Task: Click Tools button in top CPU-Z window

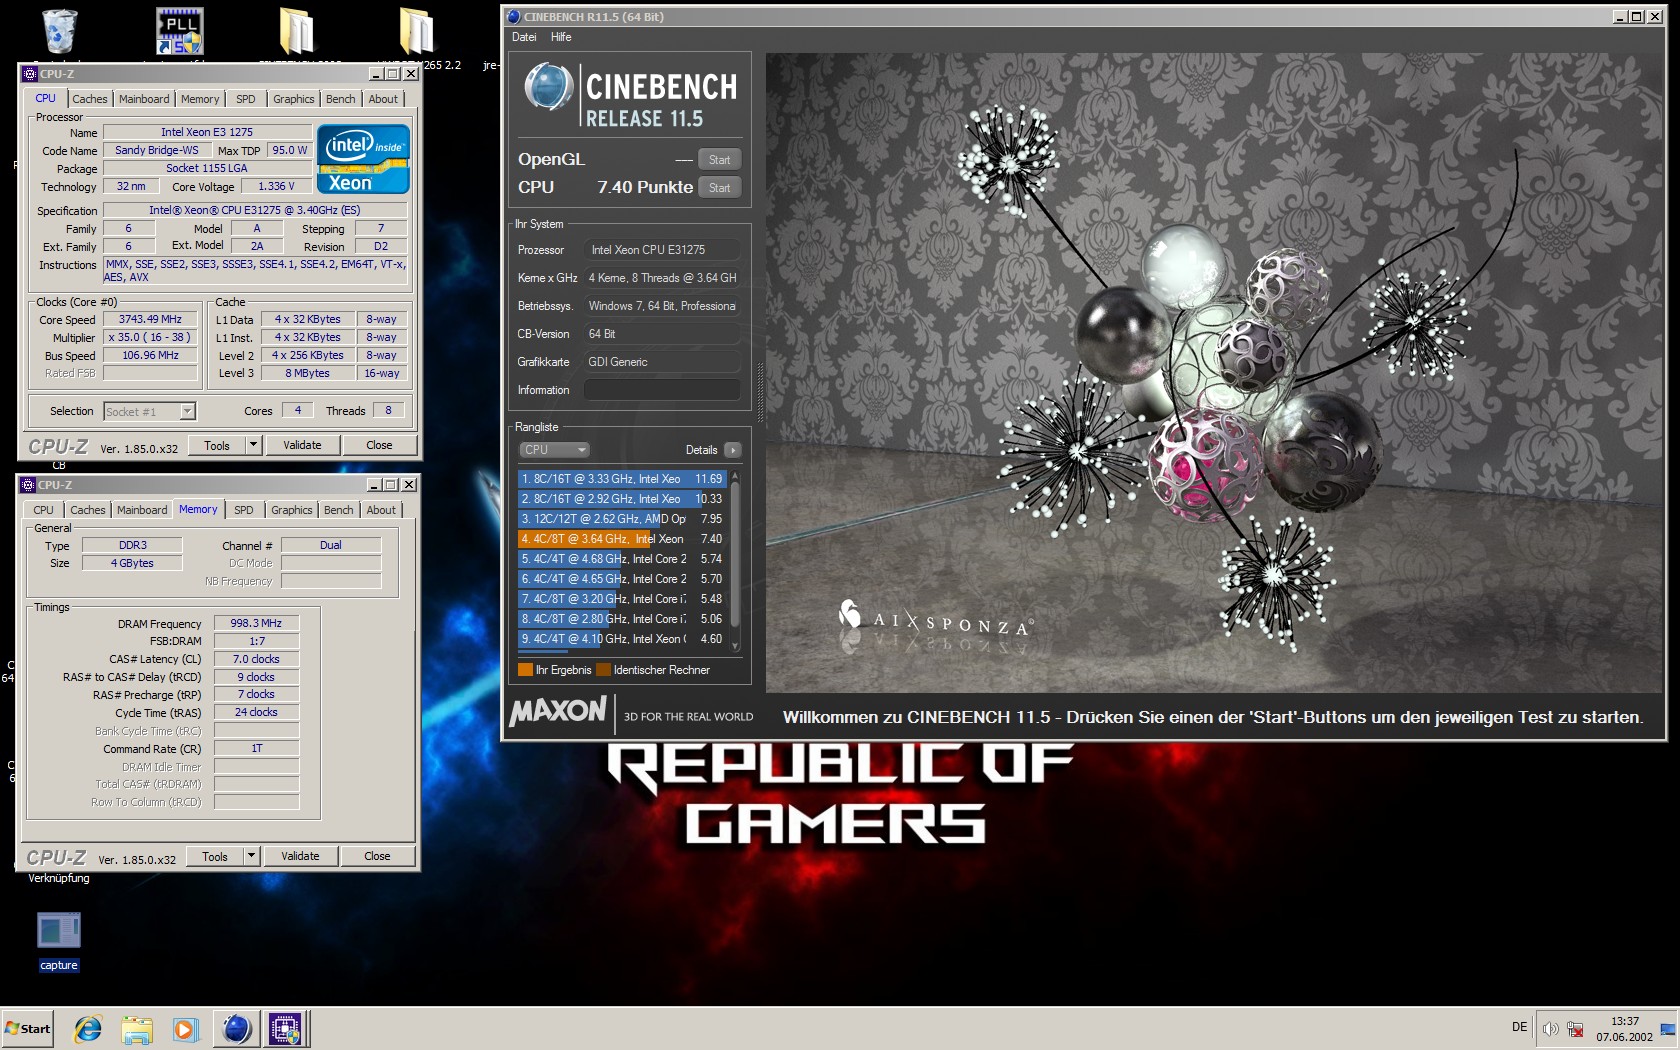Action: click(x=217, y=446)
